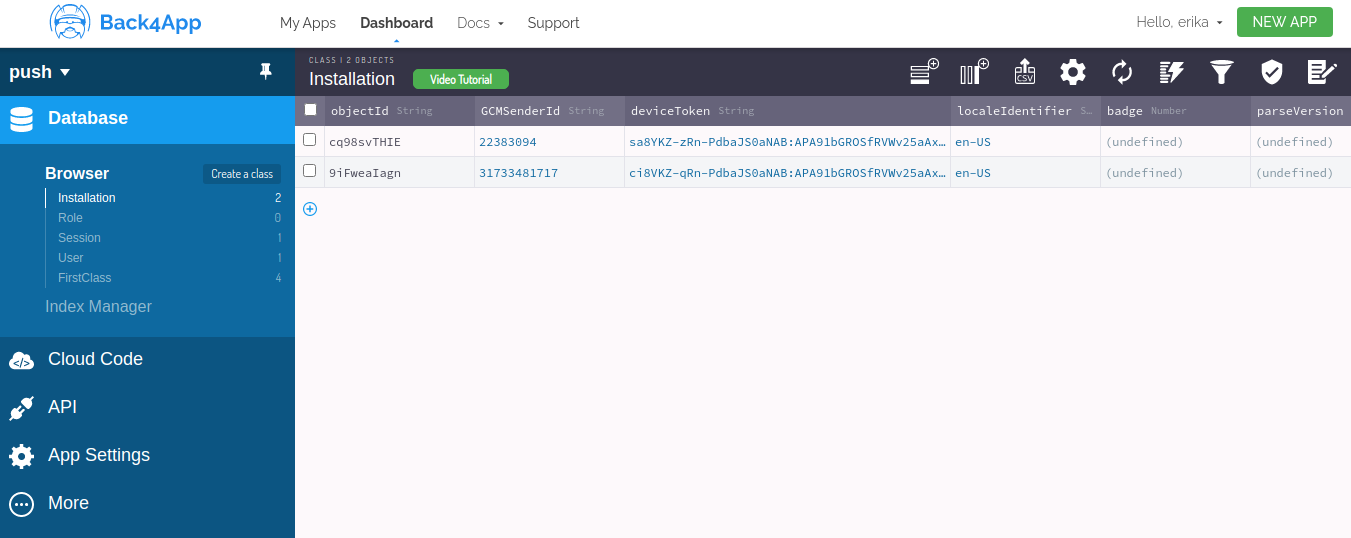Check the cq98svTHIE row checkbox
The height and width of the screenshot is (538, 1351).
pyautogui.click(x=310, y=140)
